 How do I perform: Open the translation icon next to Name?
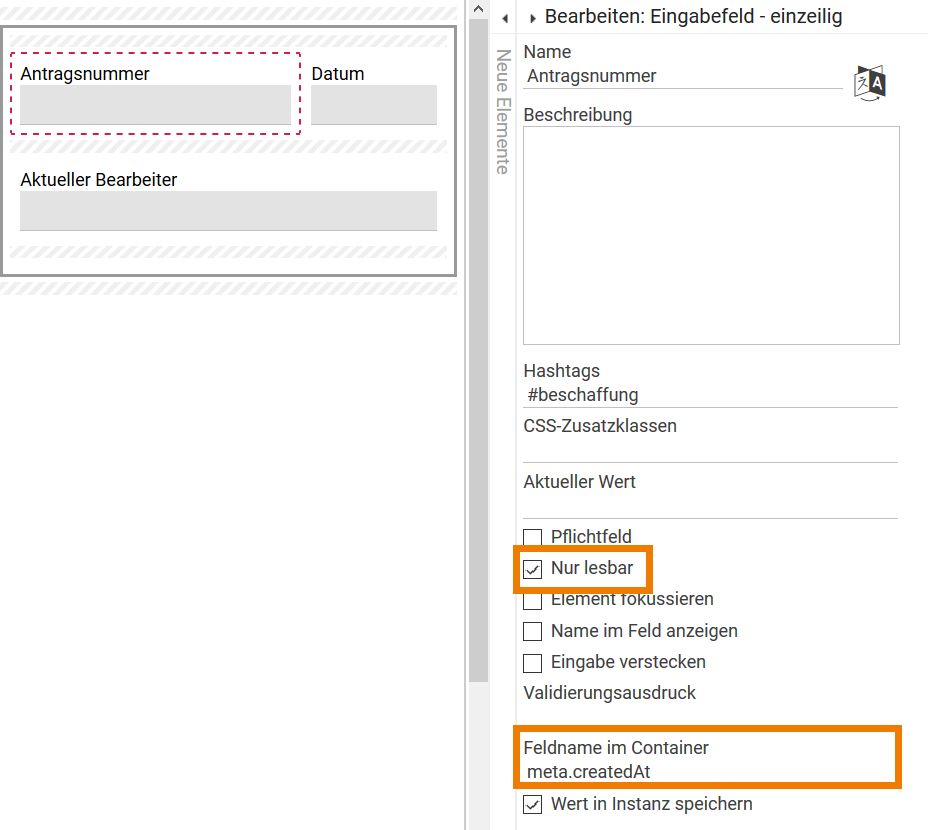[x=870, y=82]
